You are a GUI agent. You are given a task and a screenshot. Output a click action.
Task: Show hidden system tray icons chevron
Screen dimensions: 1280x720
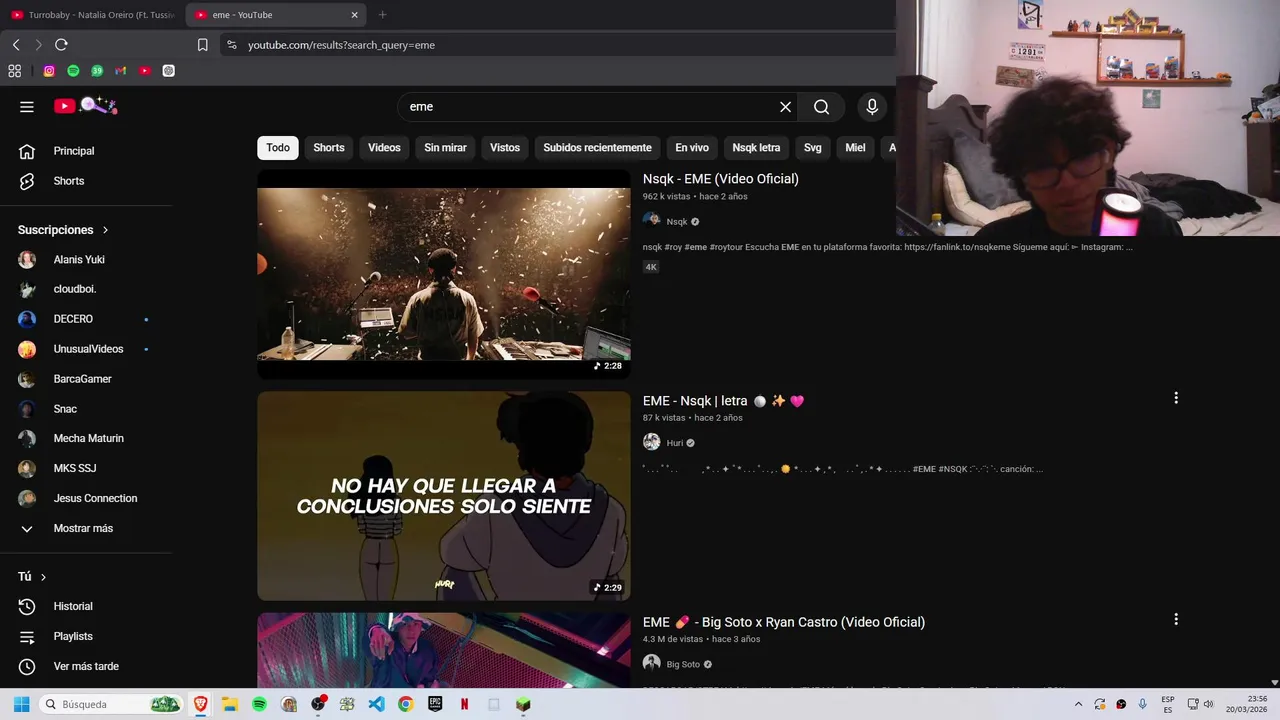(x=1078, y=704)
